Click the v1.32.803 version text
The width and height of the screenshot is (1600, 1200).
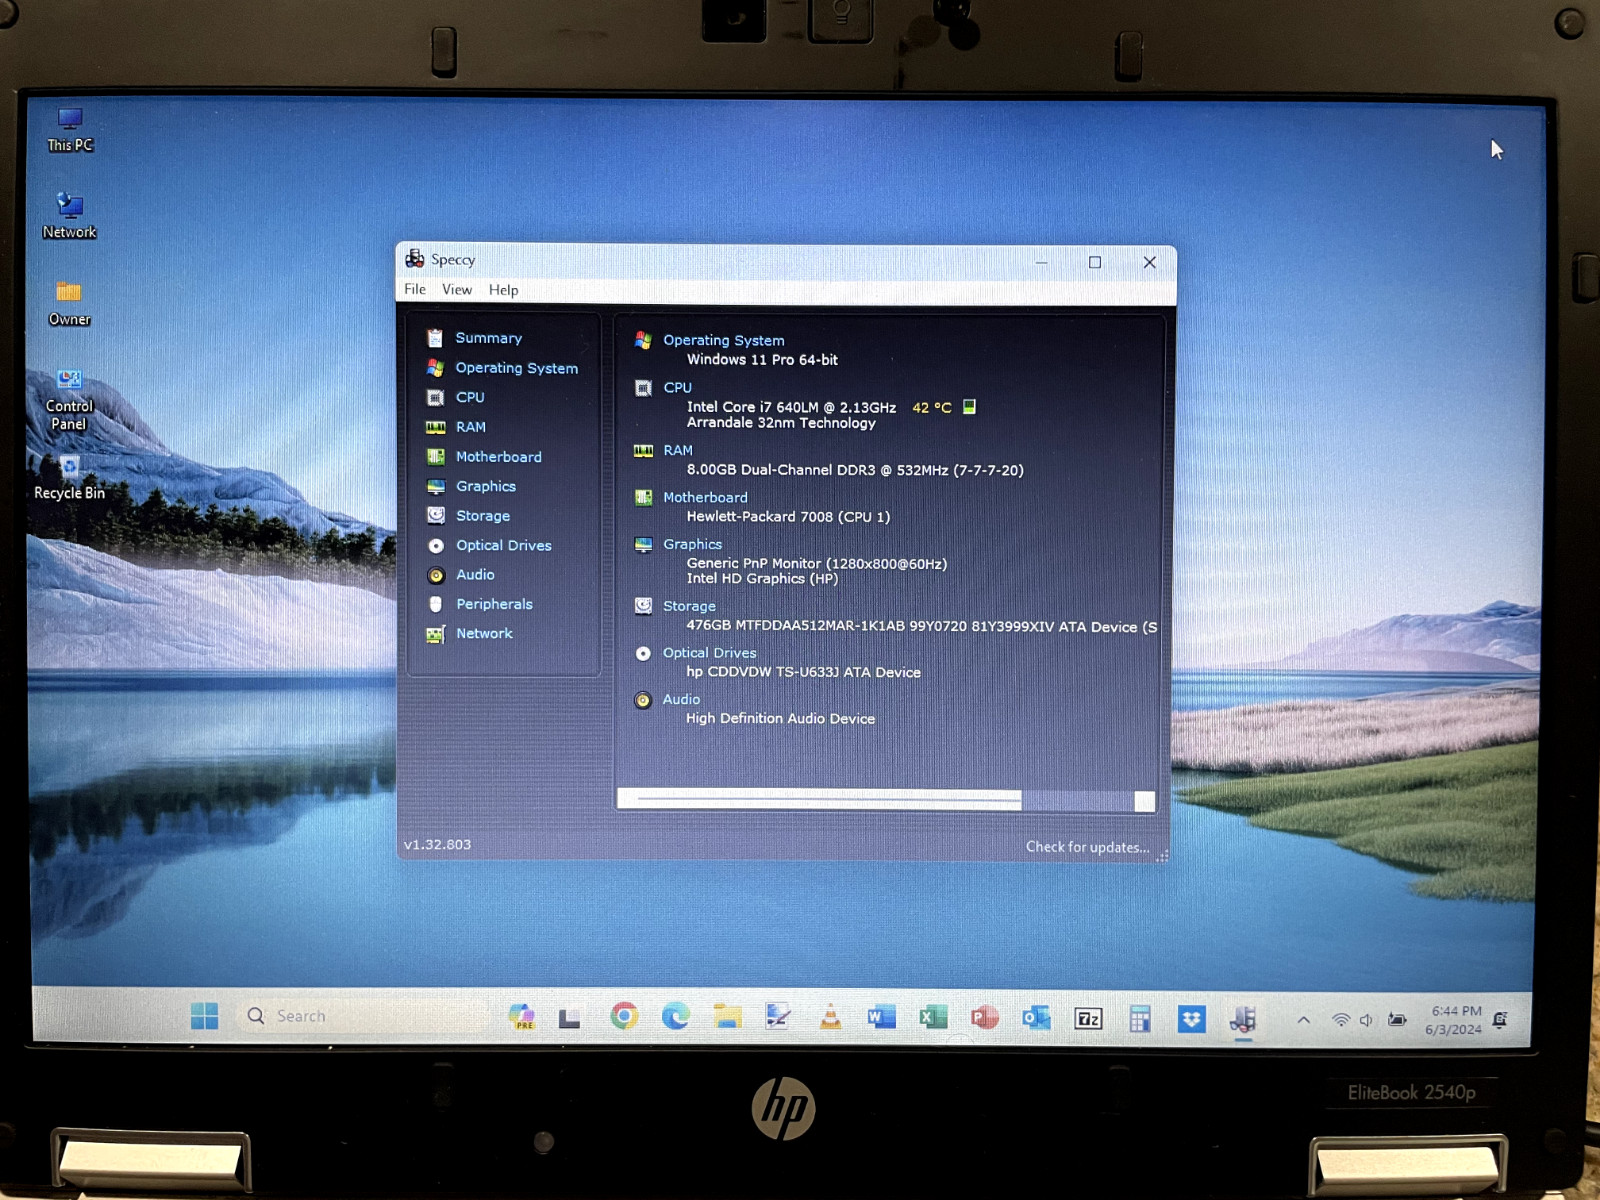point(437,844)
